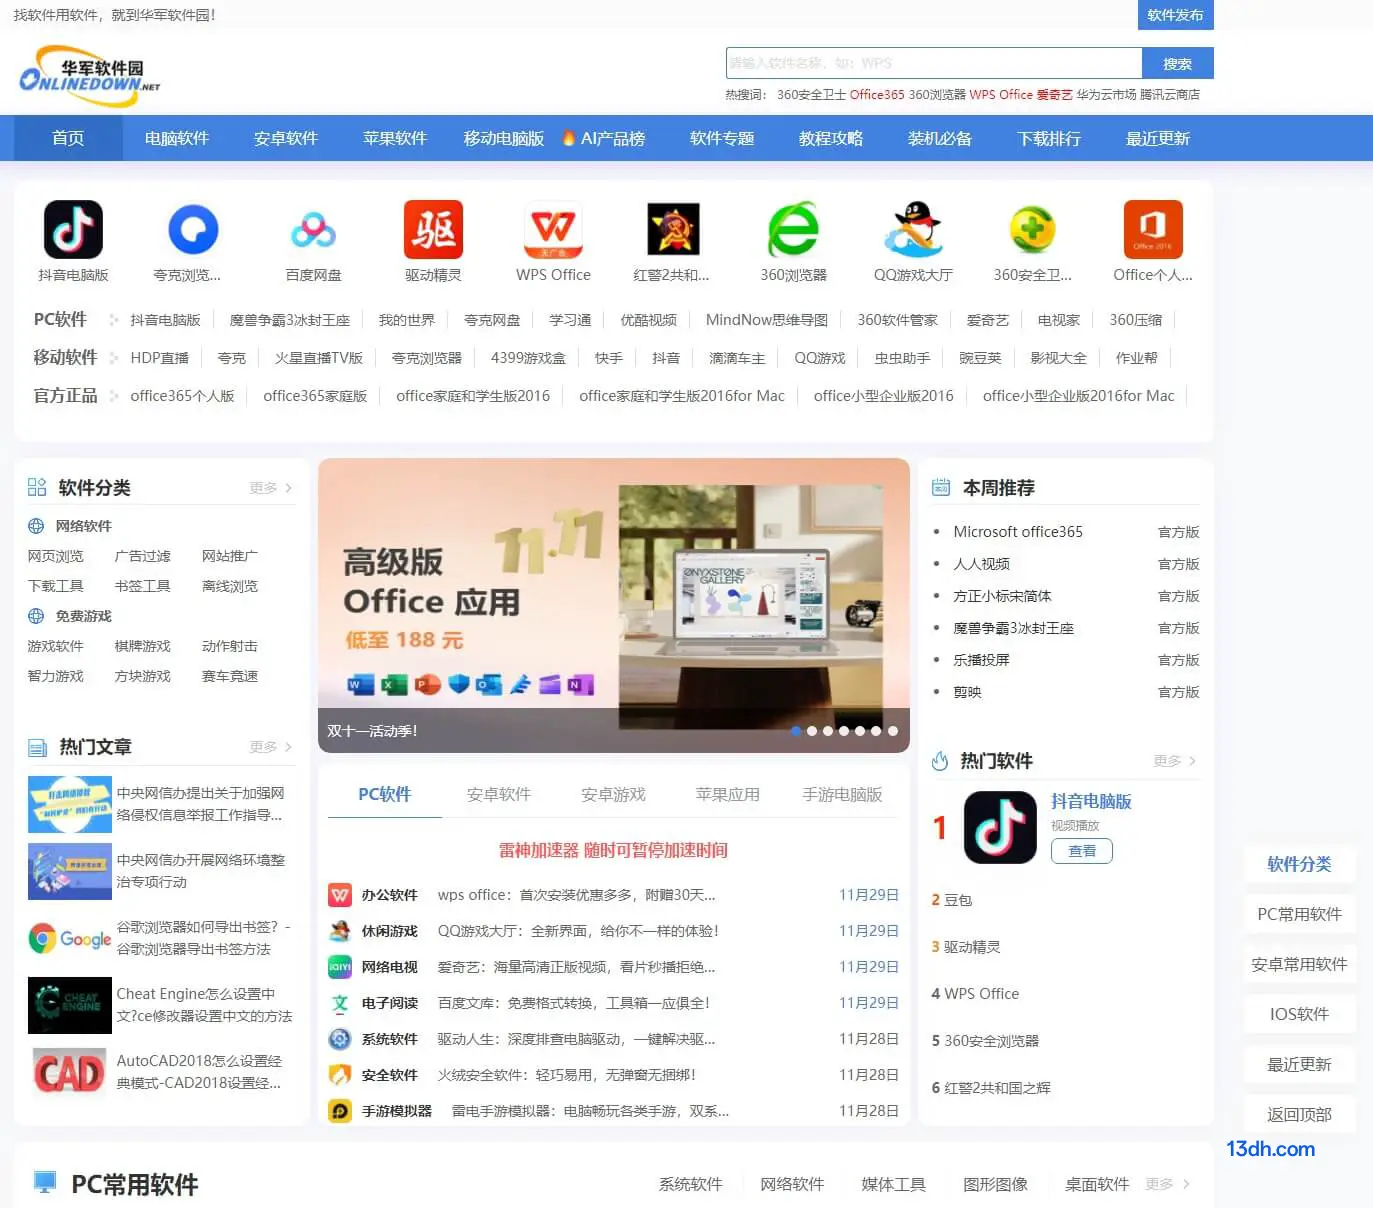Expand 更多 next to 软件分类
Viewport: 1373px width, 1208px height.
coord(270,488)
